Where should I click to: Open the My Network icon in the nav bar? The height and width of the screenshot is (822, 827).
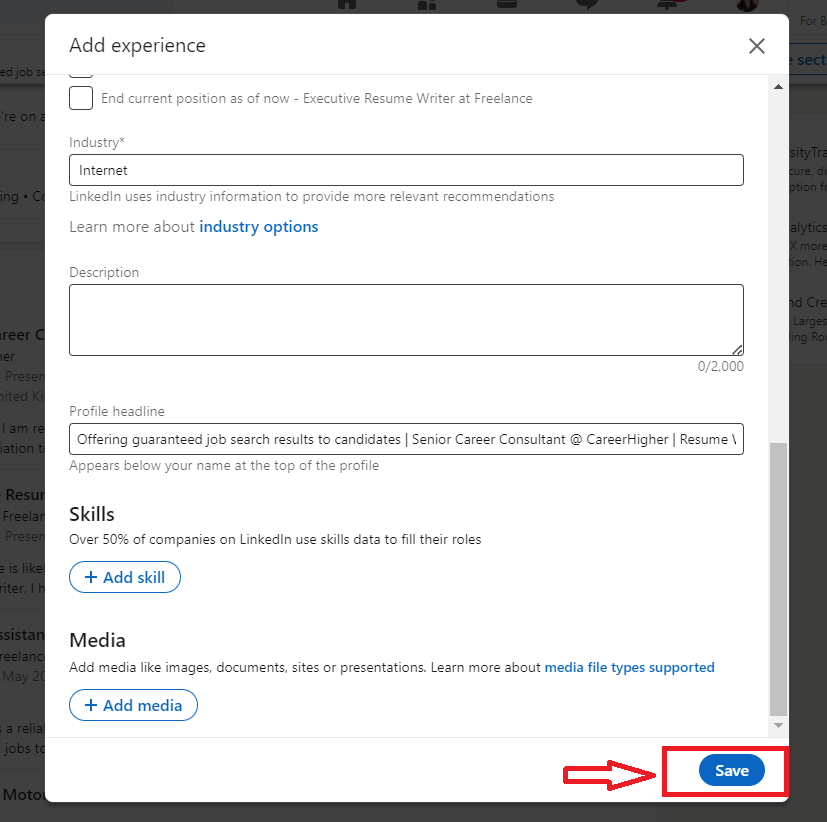427,5
